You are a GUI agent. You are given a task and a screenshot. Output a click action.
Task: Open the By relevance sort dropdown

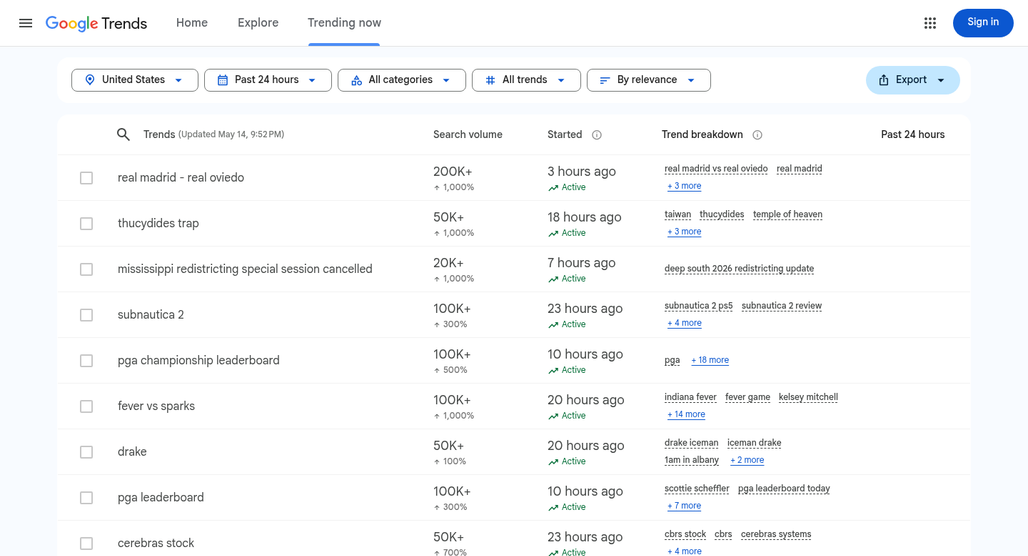[x=648, y=80]
